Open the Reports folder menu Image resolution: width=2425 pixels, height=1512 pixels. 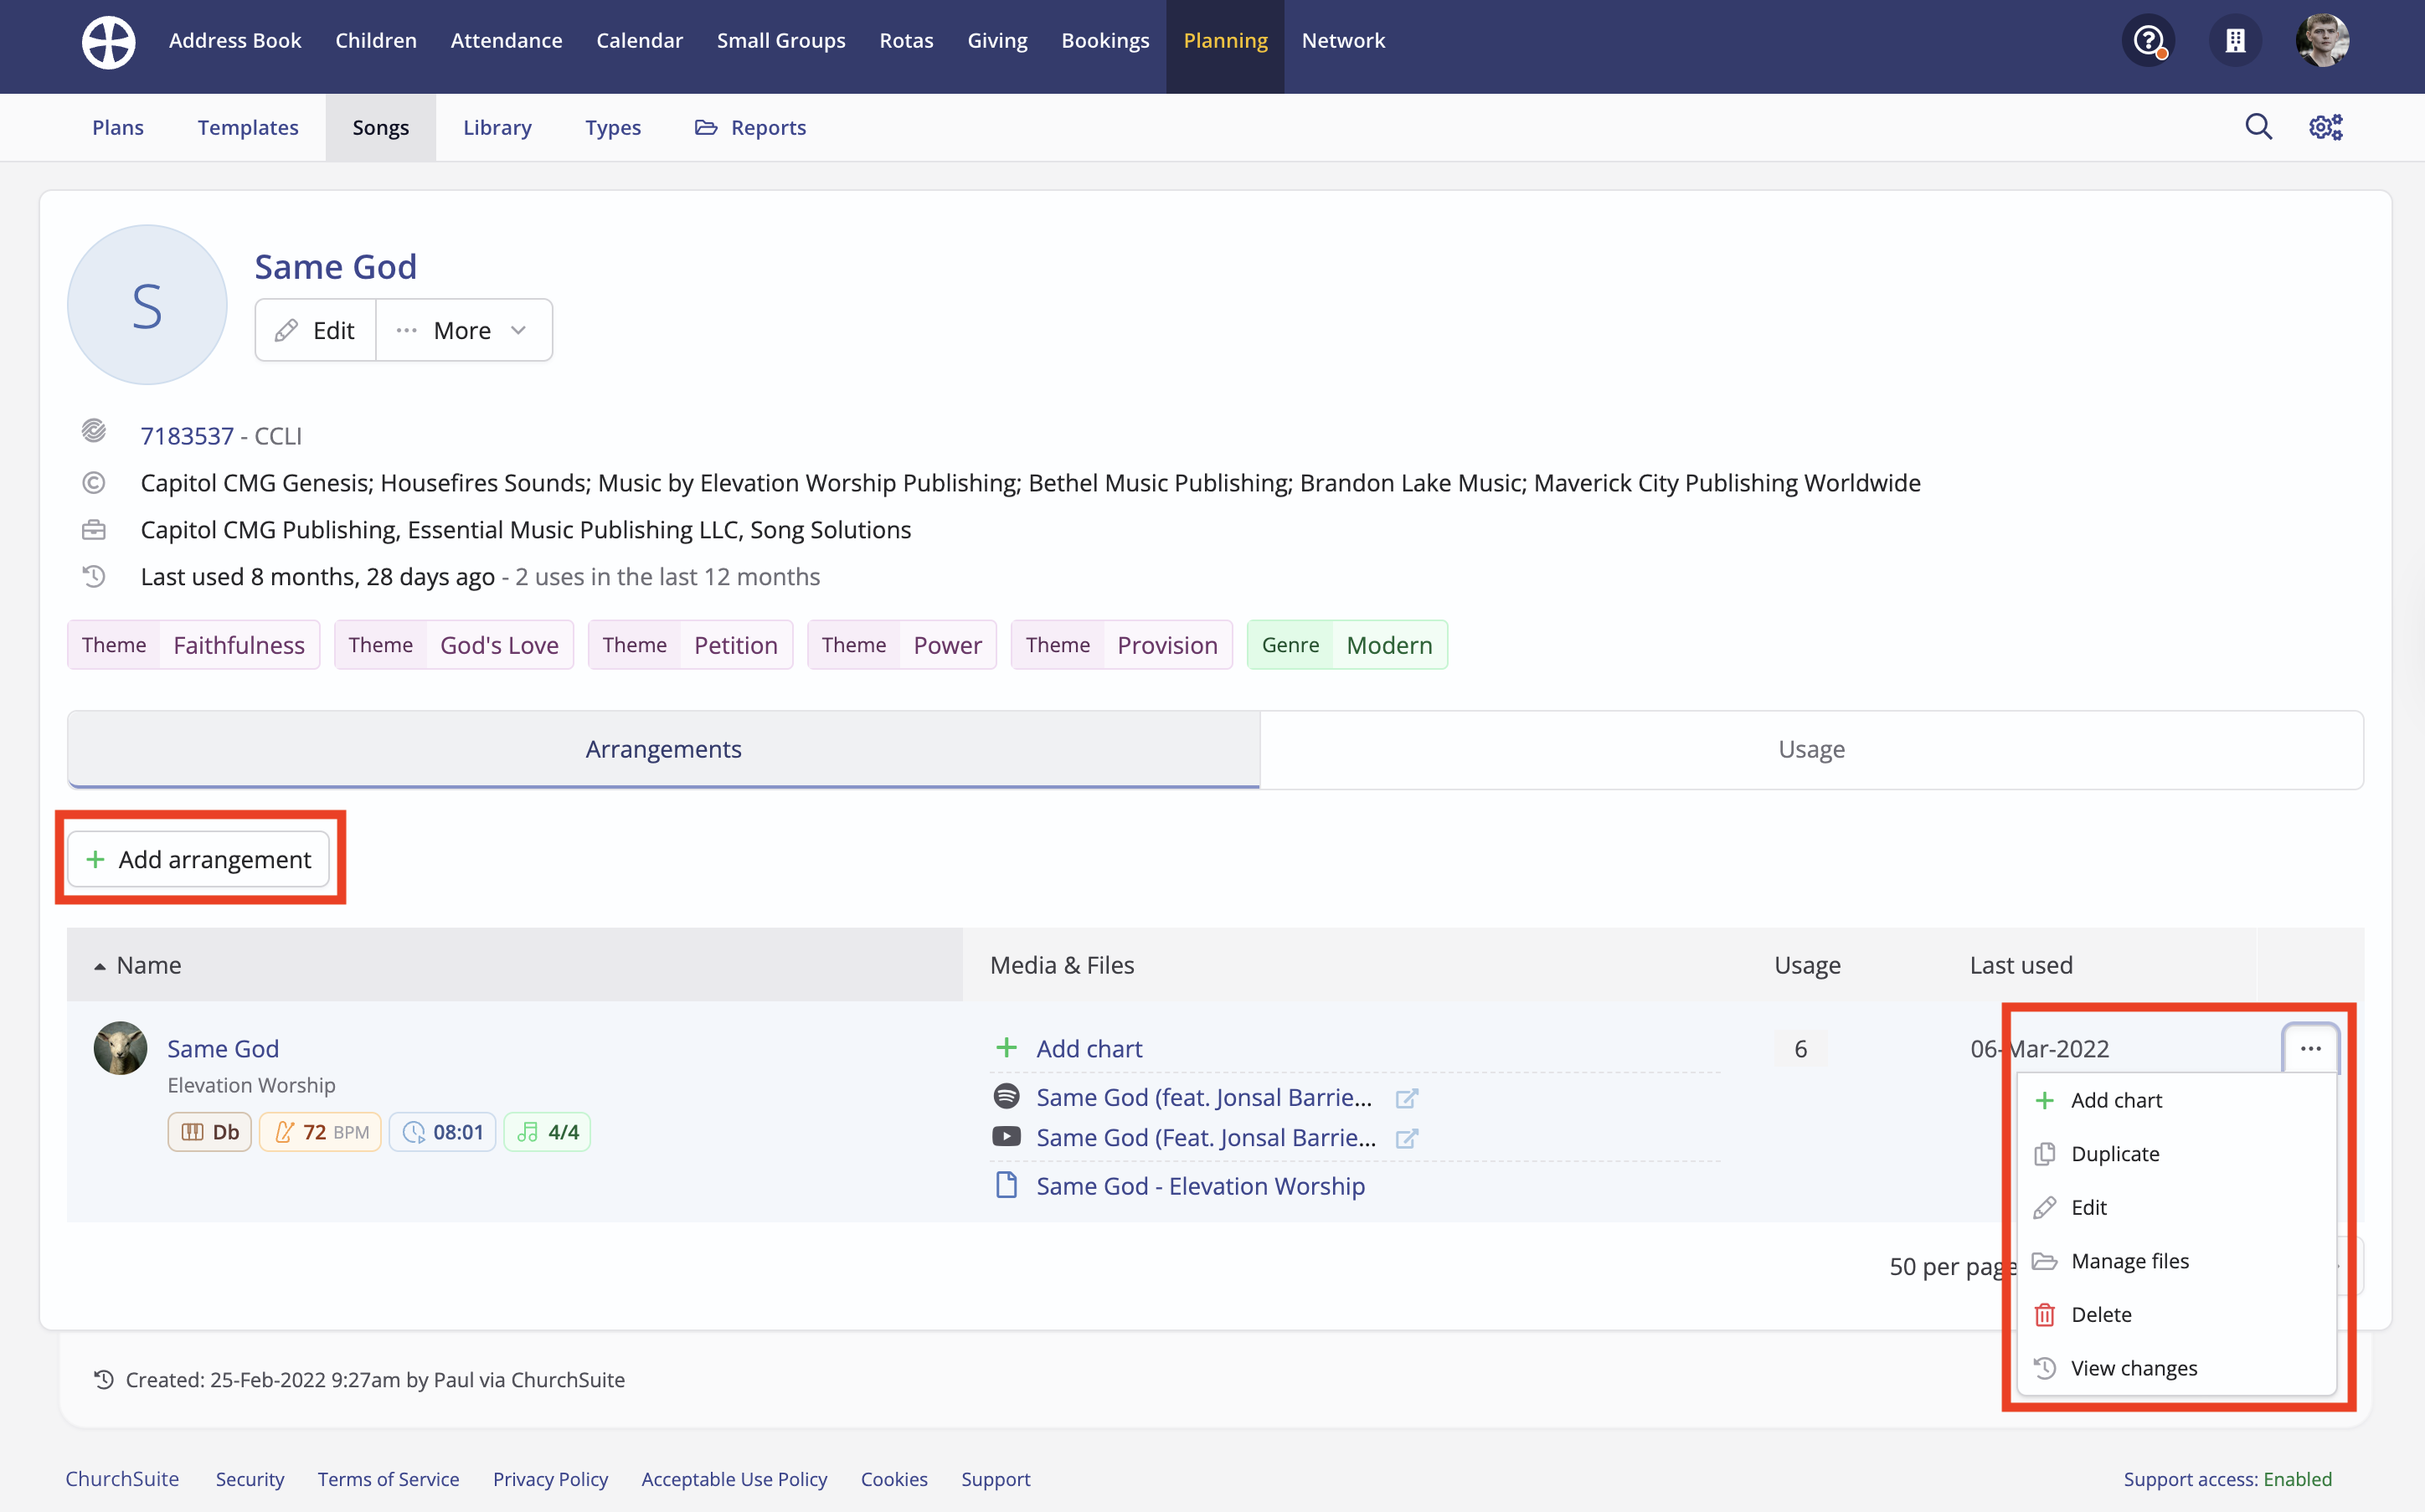(751, 127)
